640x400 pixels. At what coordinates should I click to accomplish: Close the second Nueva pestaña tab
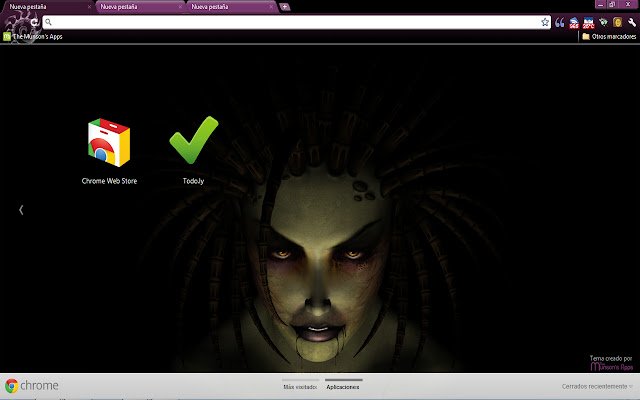tap(180, 7)
